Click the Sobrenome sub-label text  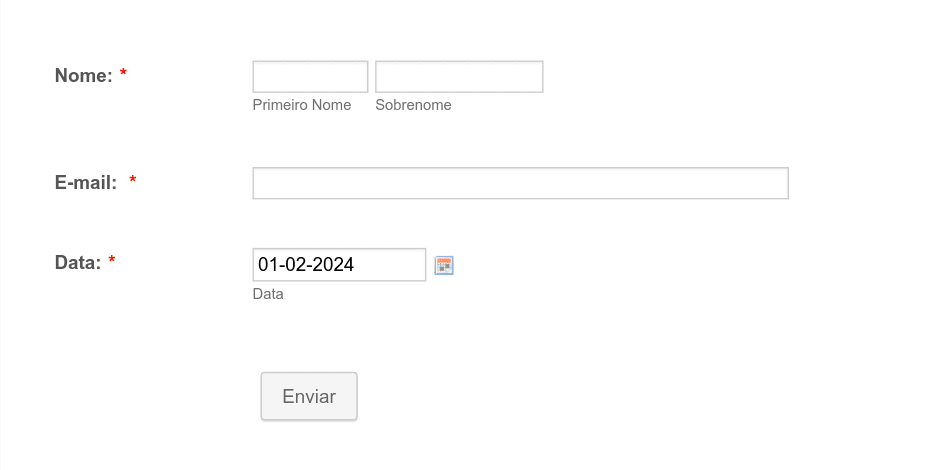click(413, 105)
